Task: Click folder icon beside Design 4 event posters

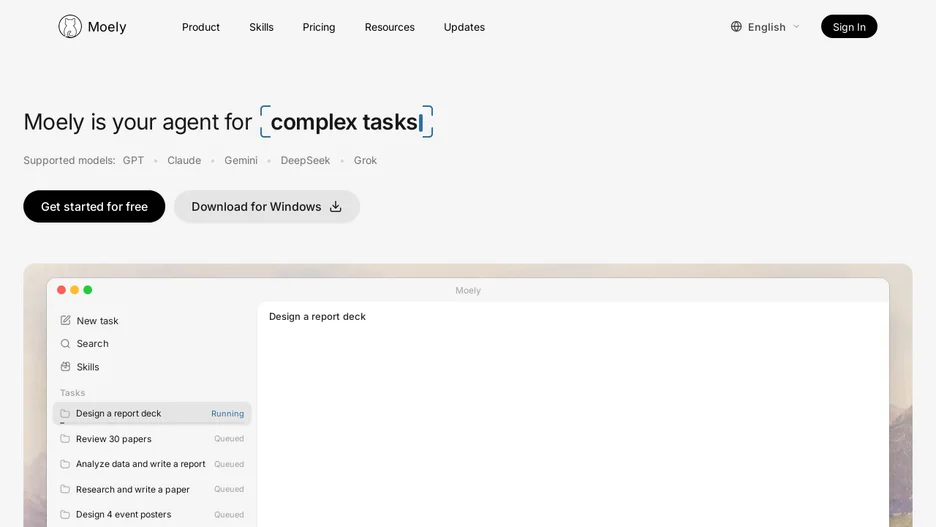Action: click(x=65, y=514)
